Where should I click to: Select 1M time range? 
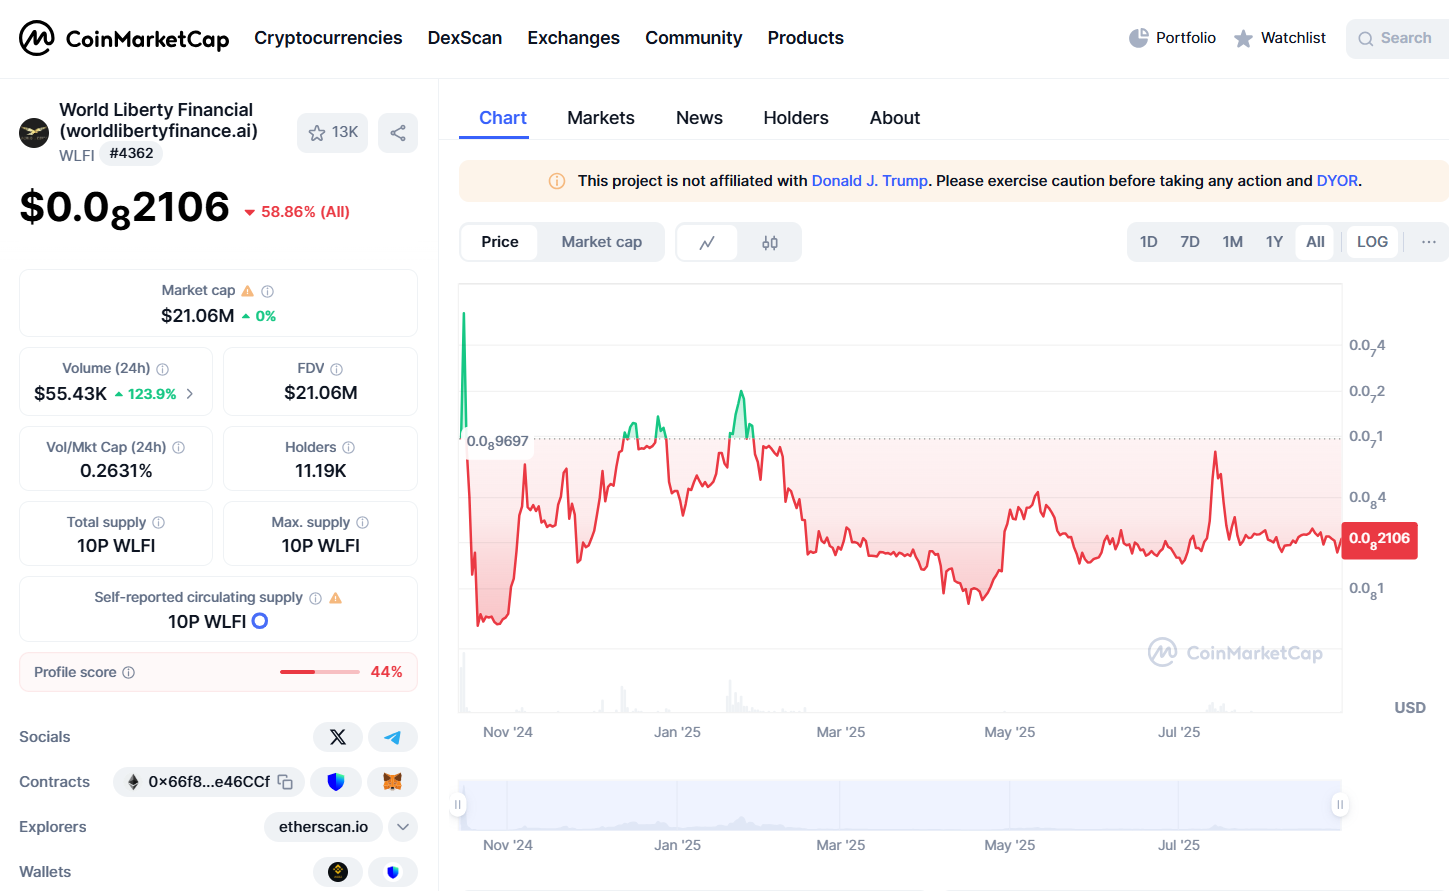point(1233,242)
